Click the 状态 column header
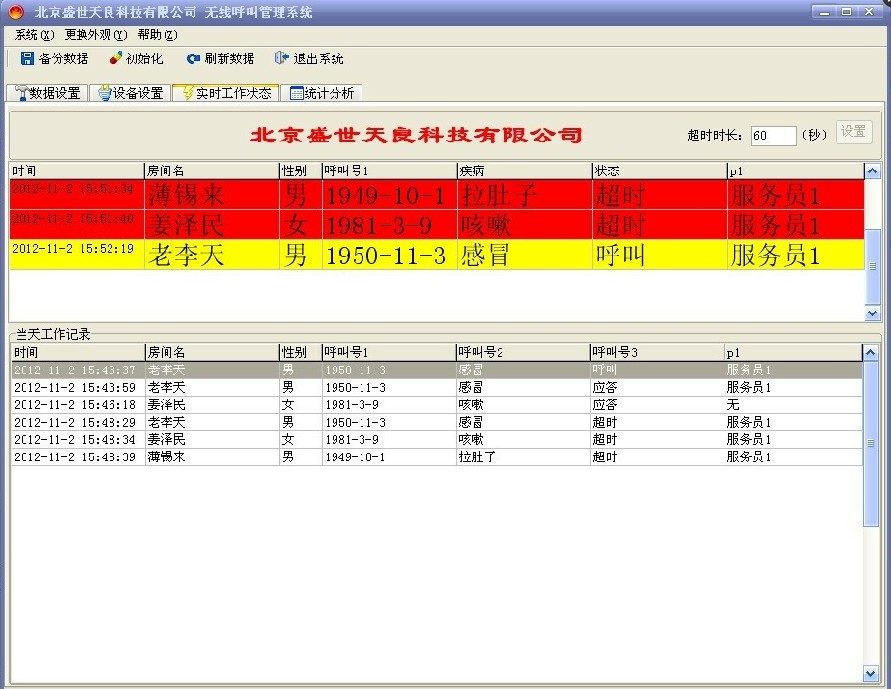The width and height of the screenshot is (891, 689). click(659, 171)
